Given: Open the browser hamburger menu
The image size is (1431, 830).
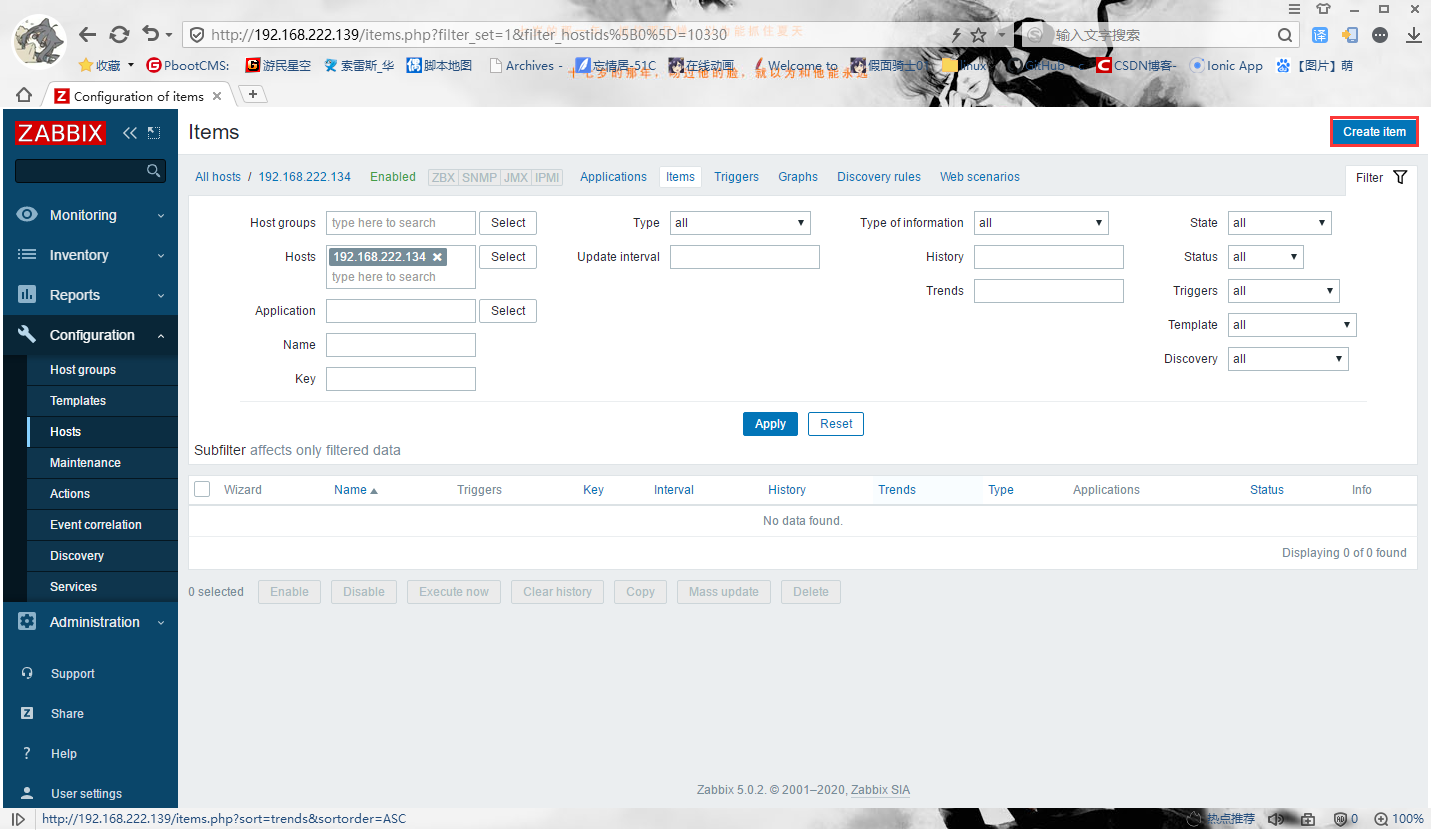Looking at the screenshot, I should [1295, 8].
